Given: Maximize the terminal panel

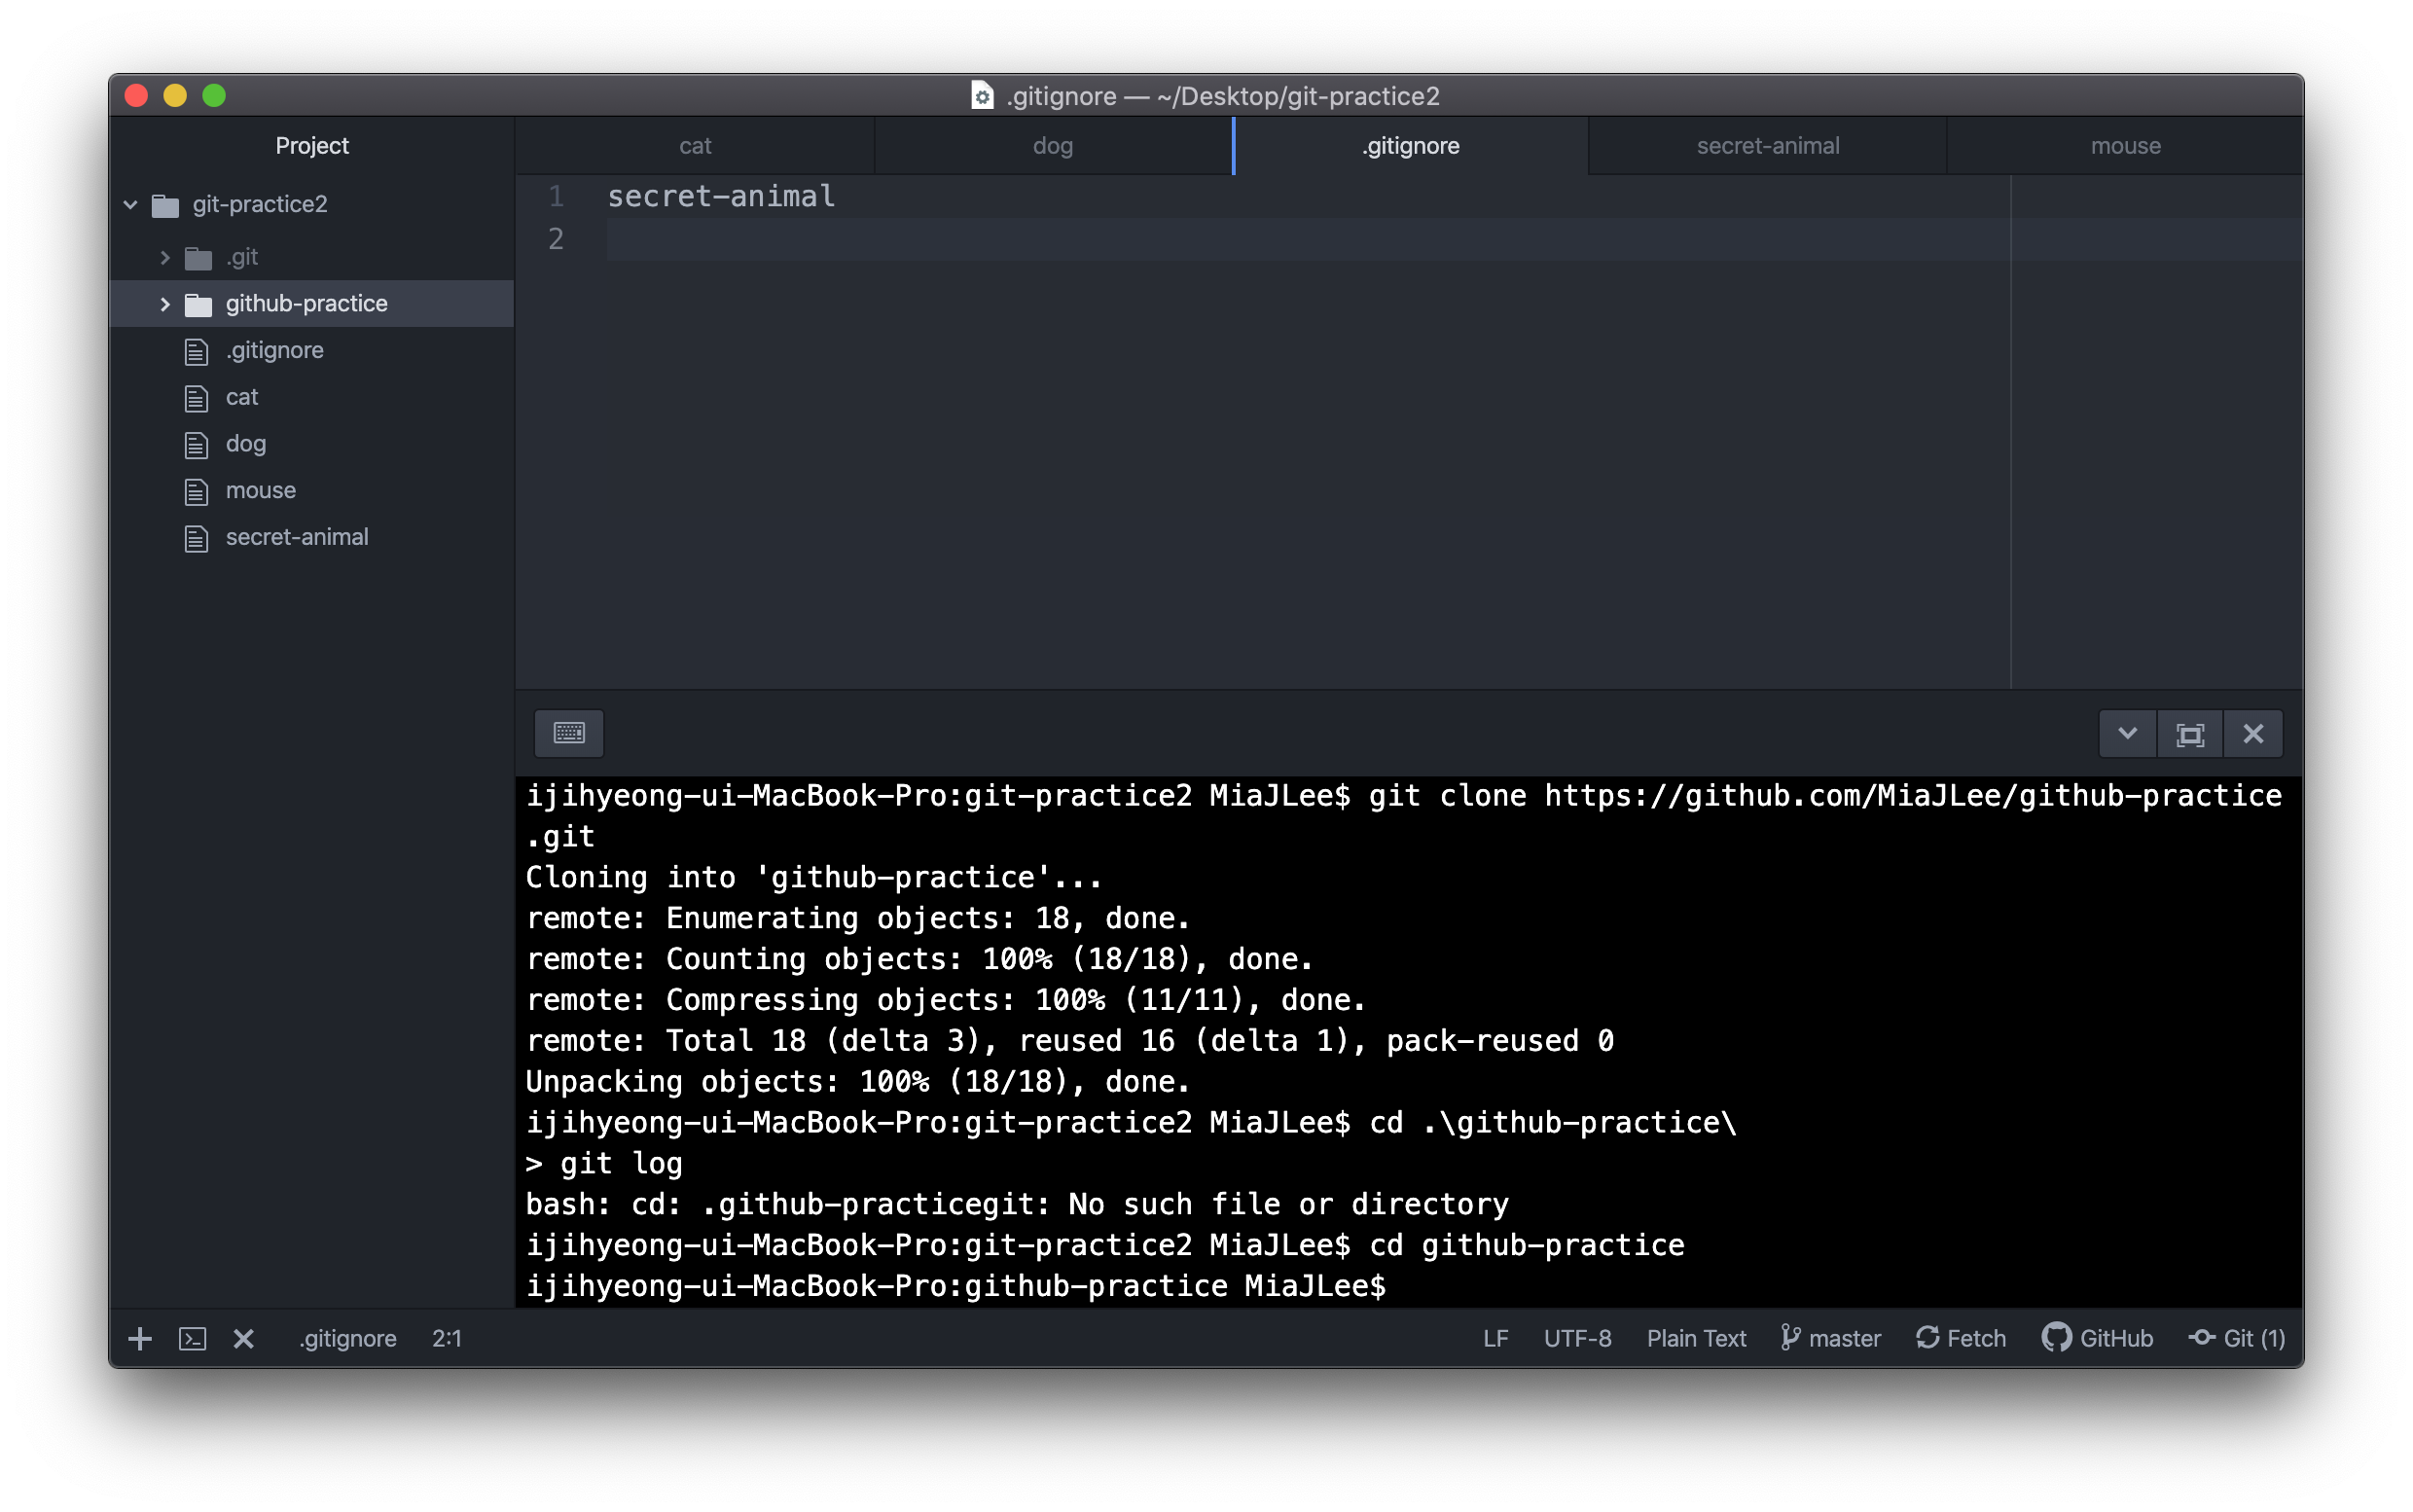Looking at the screenshot, I should 2190,734.
